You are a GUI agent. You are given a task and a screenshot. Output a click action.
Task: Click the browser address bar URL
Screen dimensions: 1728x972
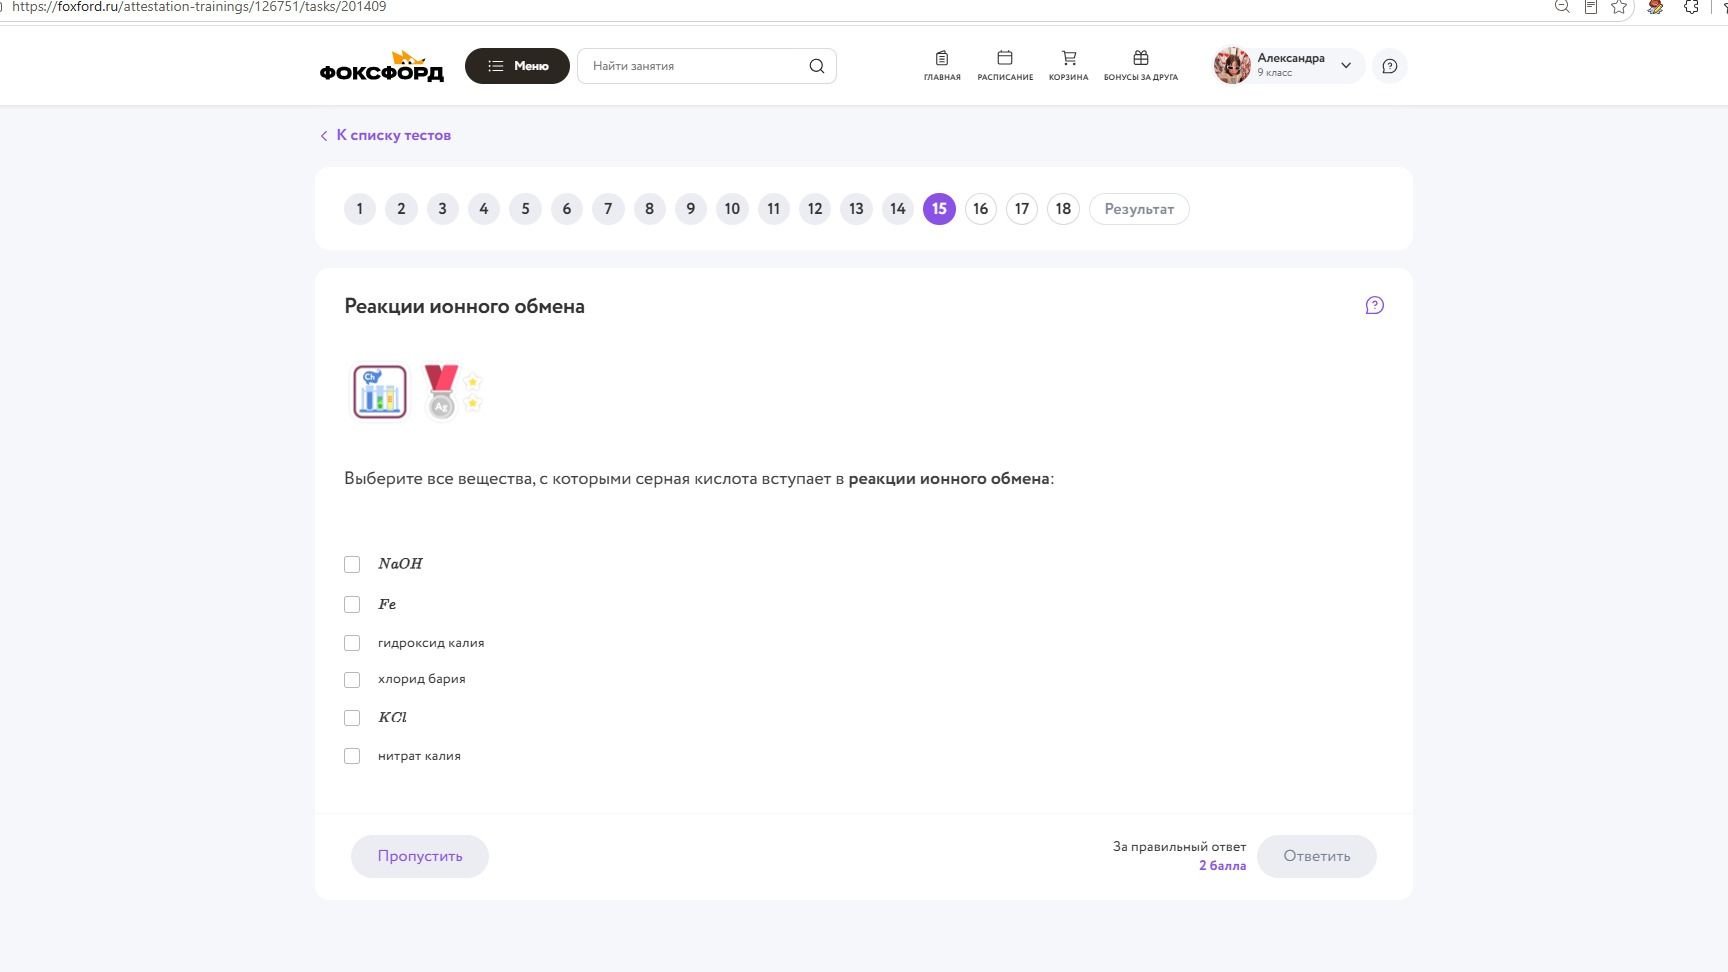pos(199,7)
